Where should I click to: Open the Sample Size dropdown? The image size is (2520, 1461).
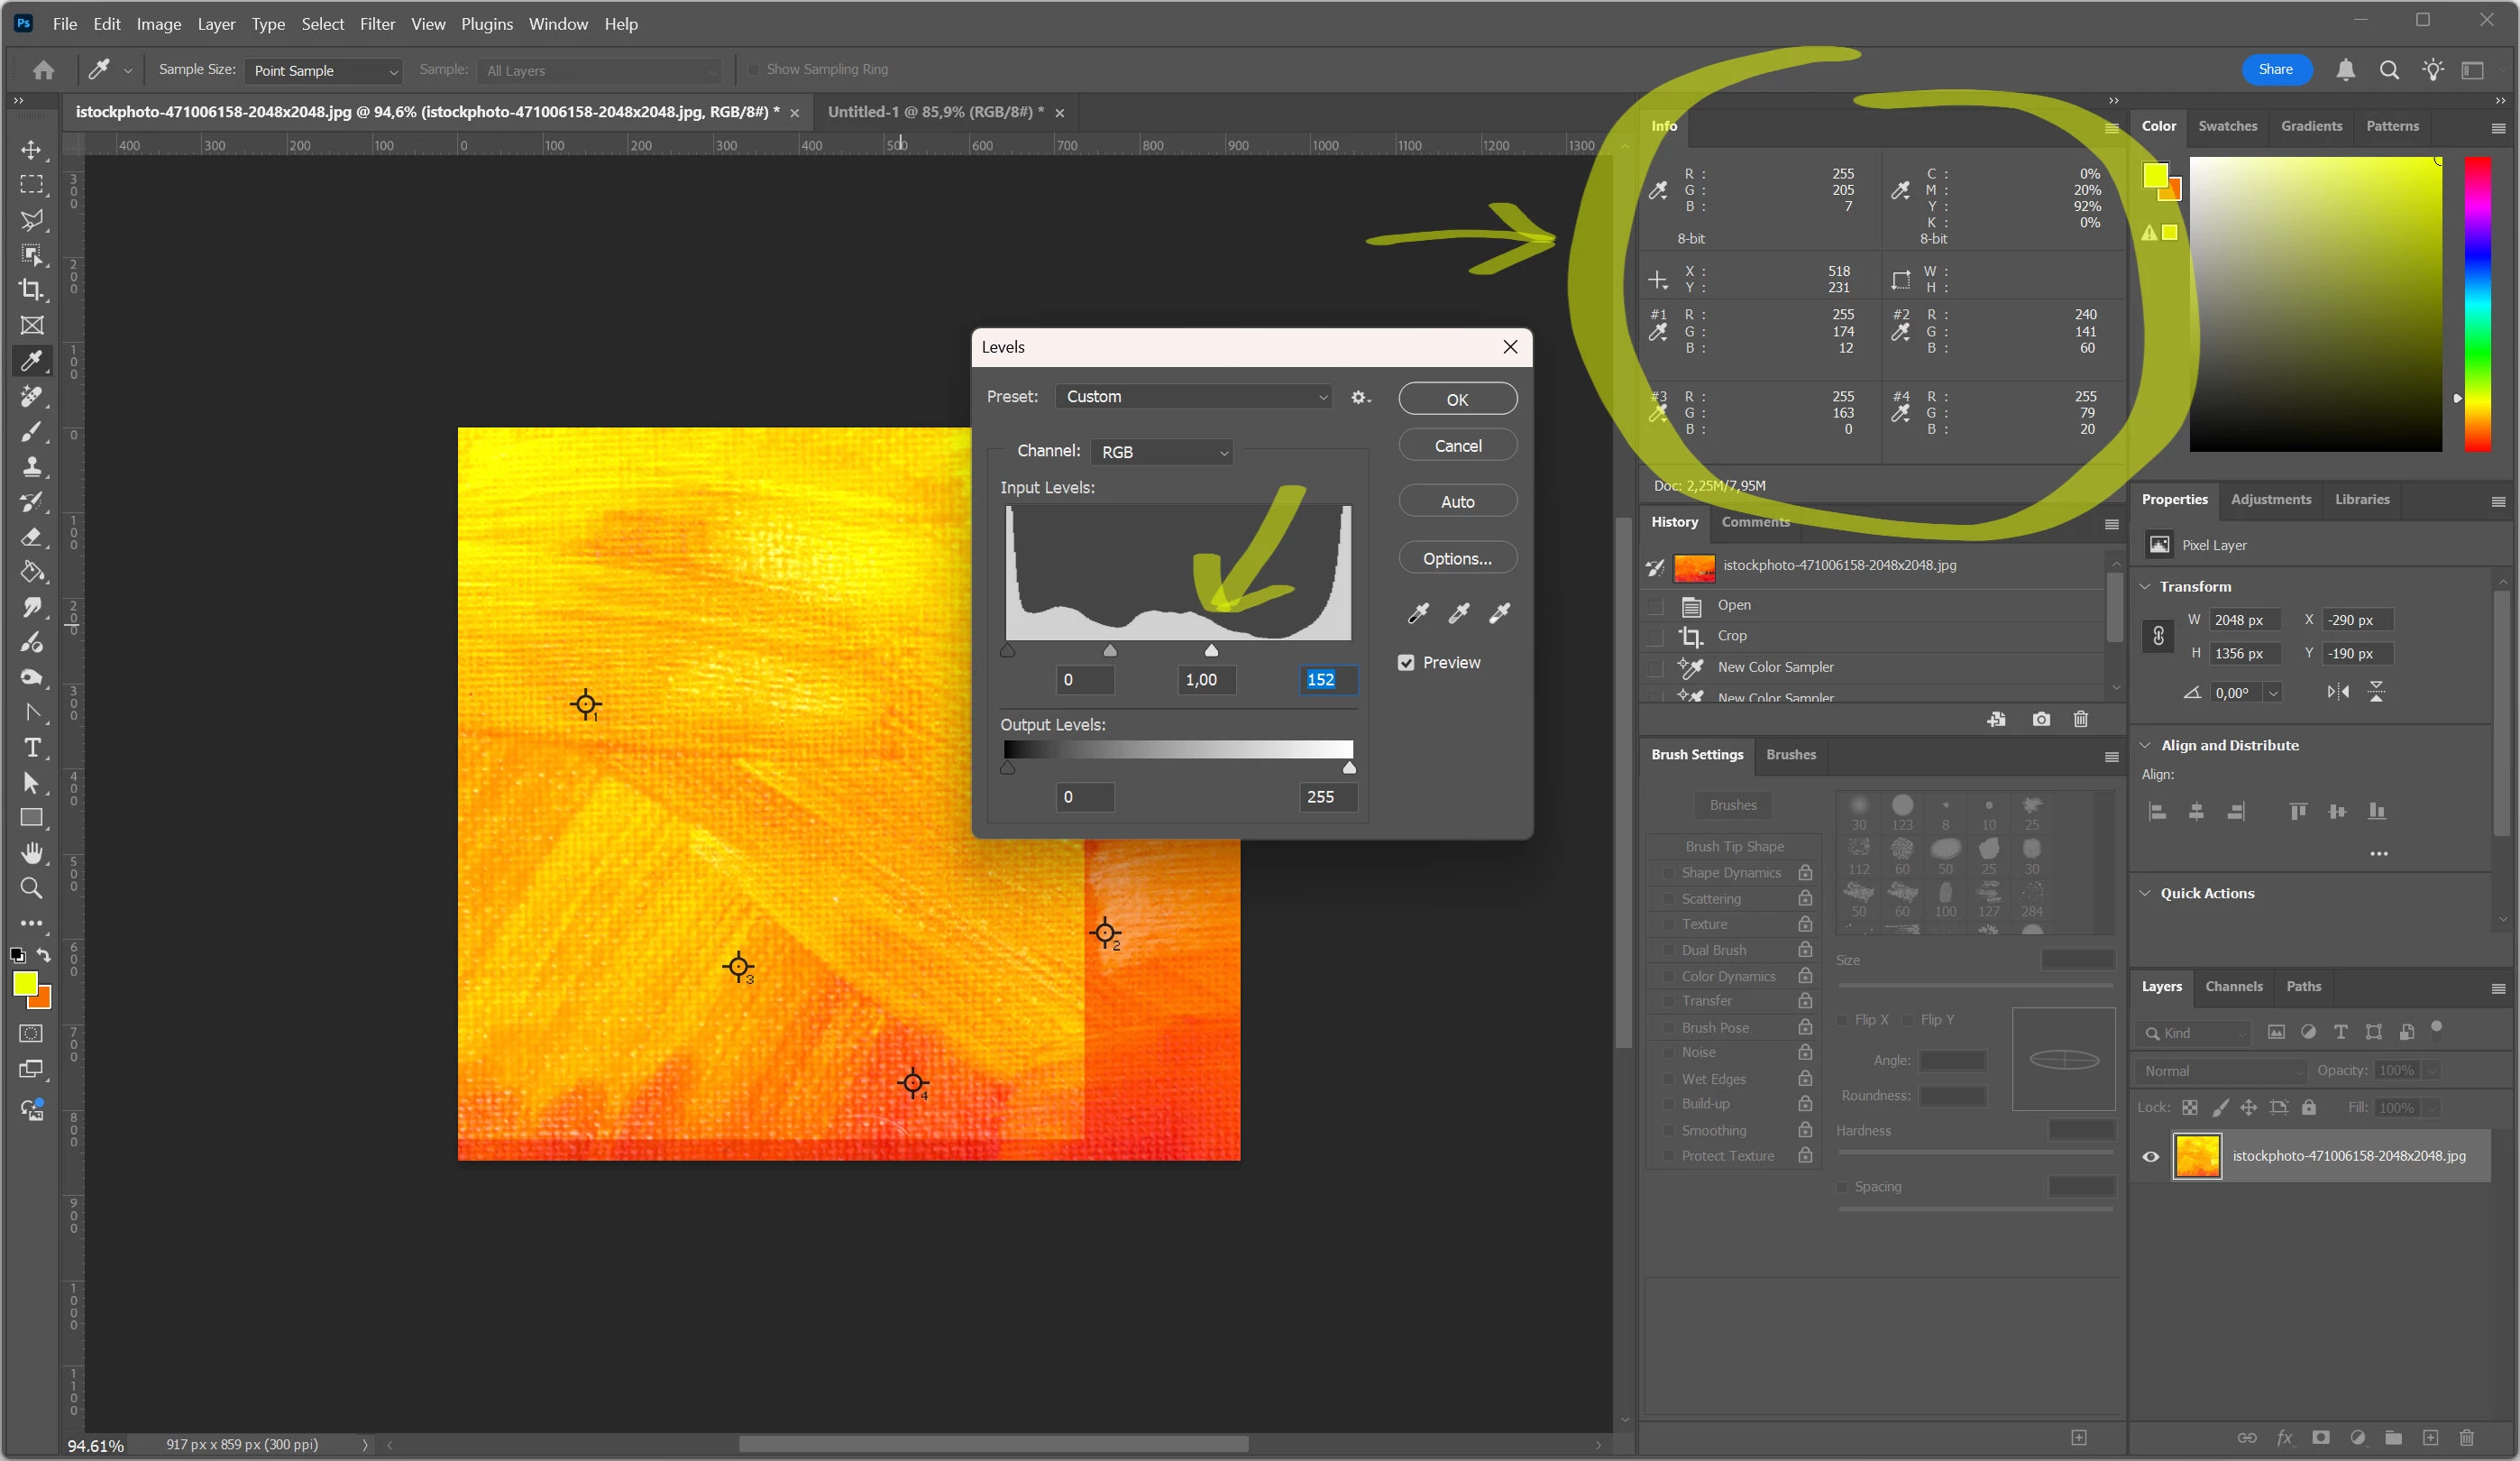323,70
